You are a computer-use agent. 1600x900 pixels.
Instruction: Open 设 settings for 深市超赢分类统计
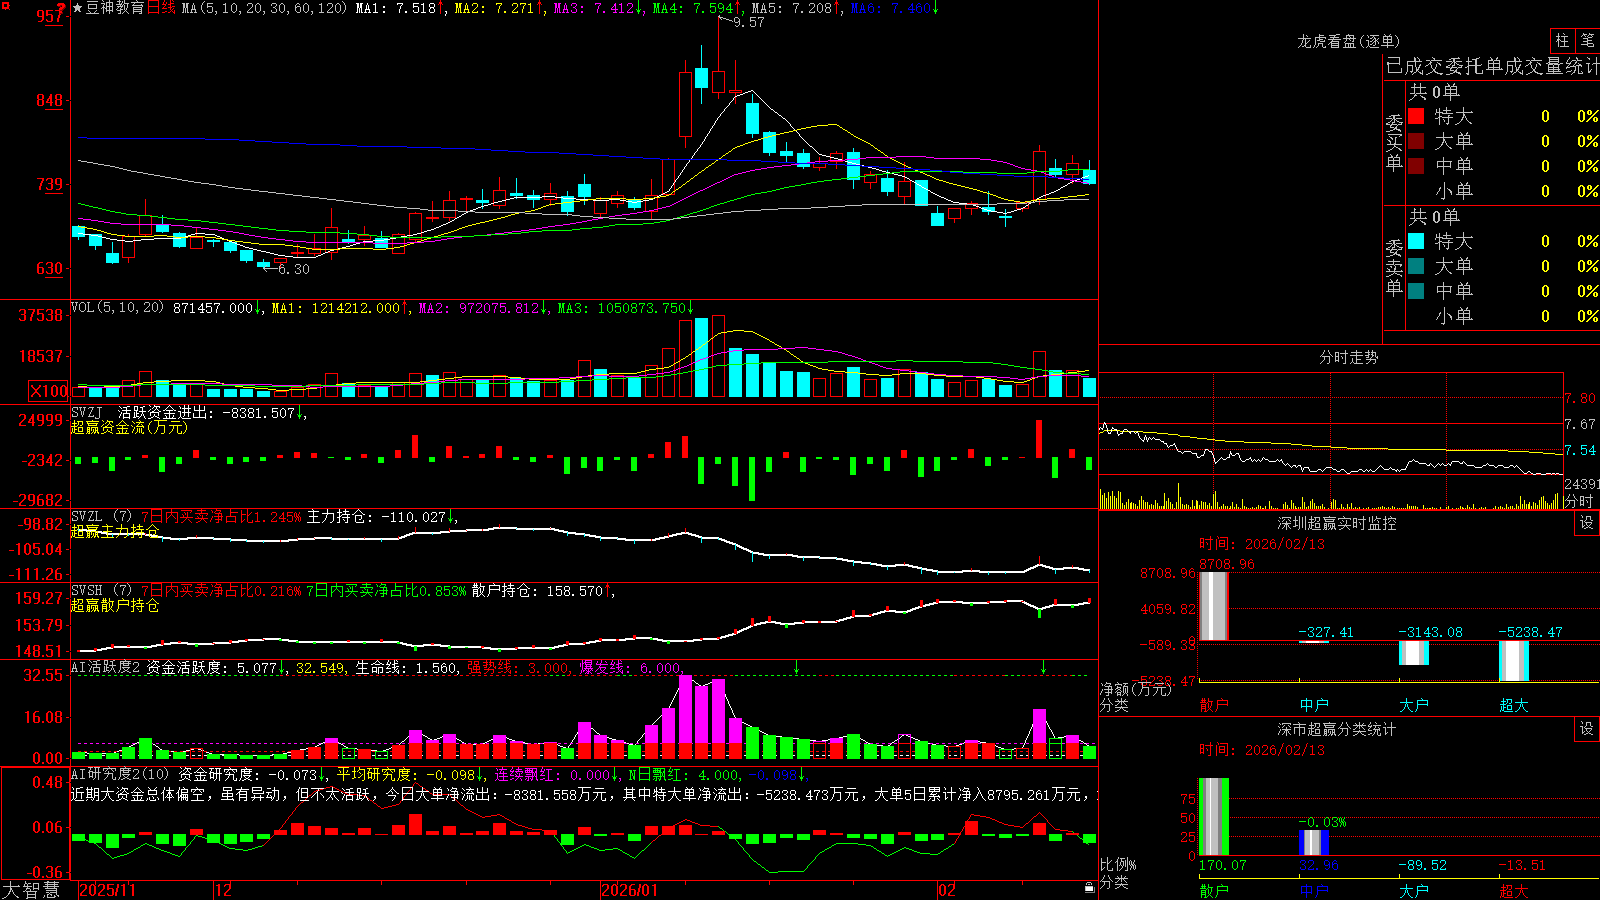(1587, 729)
